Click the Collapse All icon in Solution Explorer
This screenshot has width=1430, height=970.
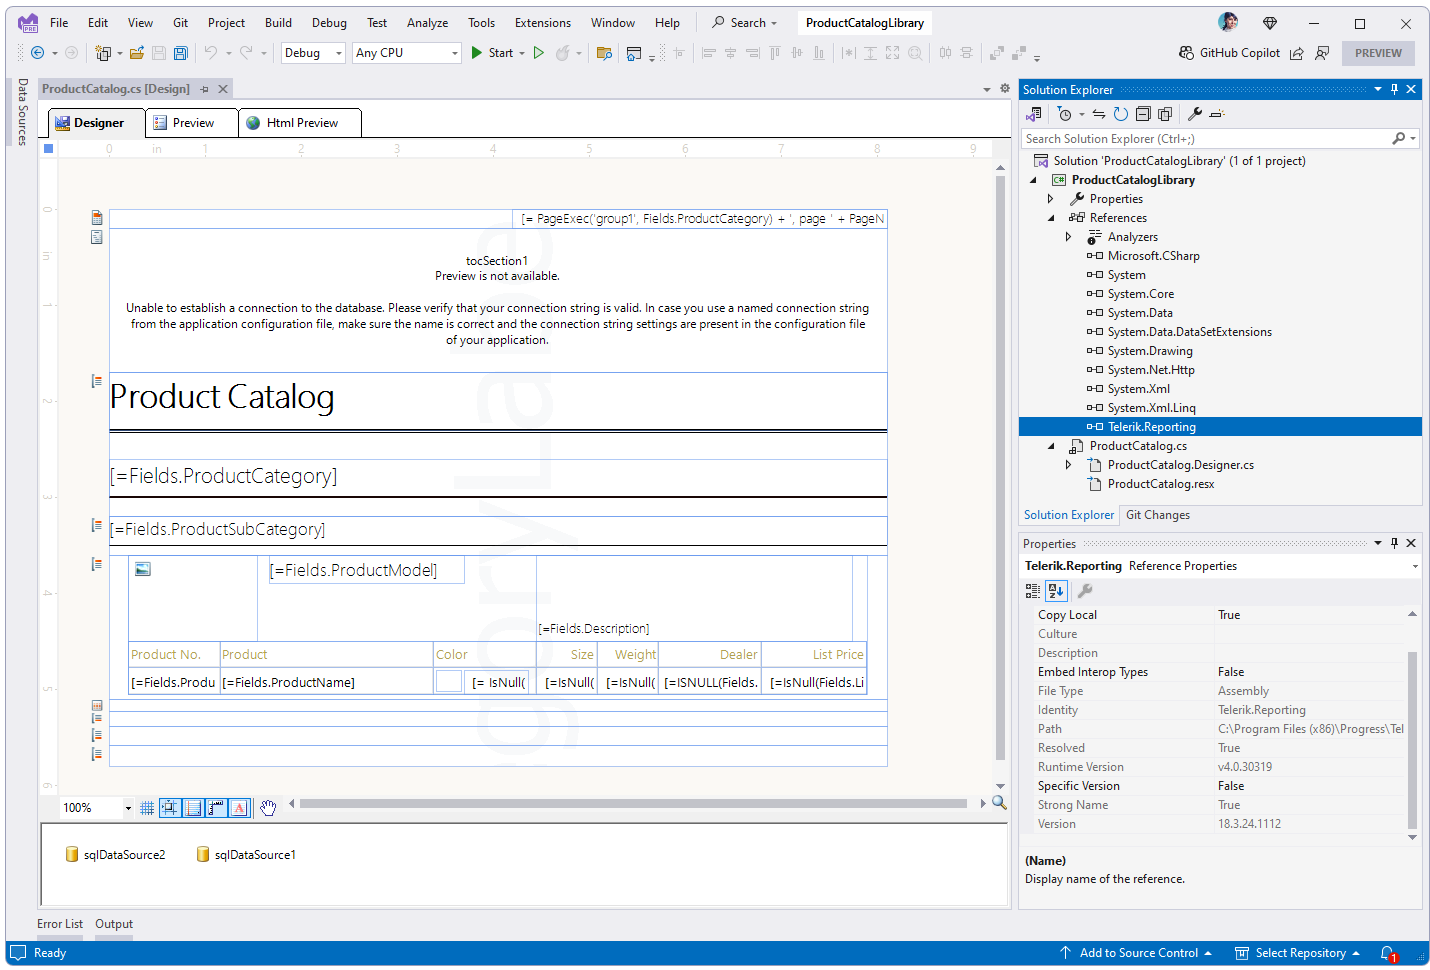[x=1142, y=113]
